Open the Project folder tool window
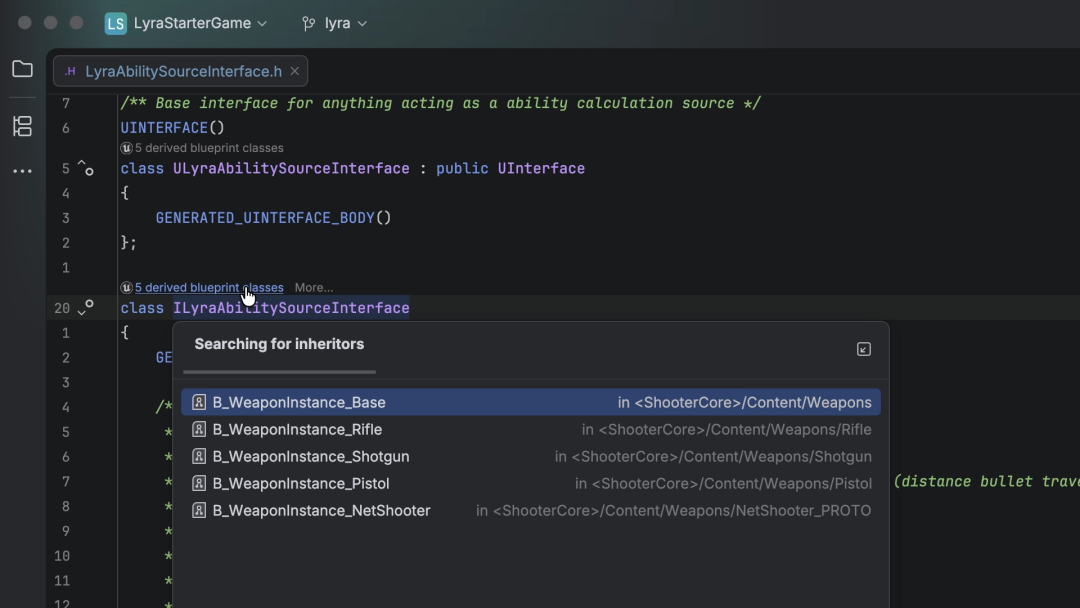This screenshot has height=608, width=1080. [x=22, y=69]
